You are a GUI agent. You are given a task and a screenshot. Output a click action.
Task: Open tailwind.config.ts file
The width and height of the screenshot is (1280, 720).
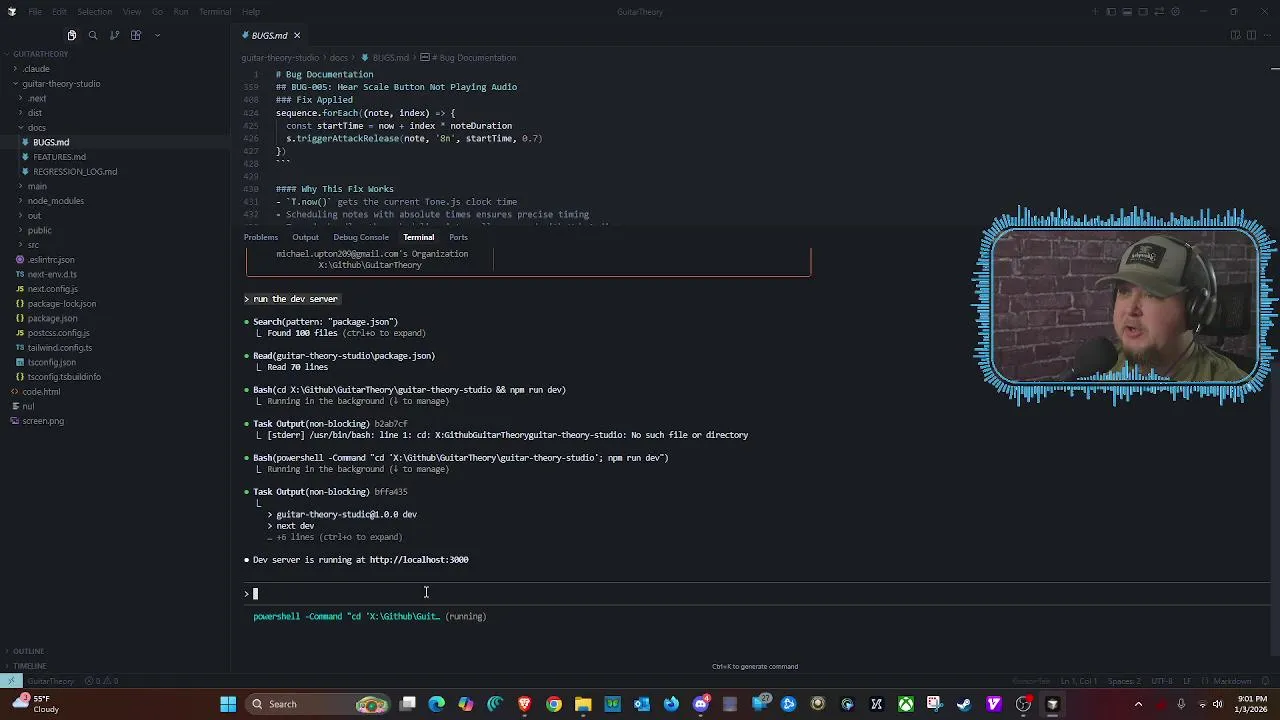click(59, 348)
